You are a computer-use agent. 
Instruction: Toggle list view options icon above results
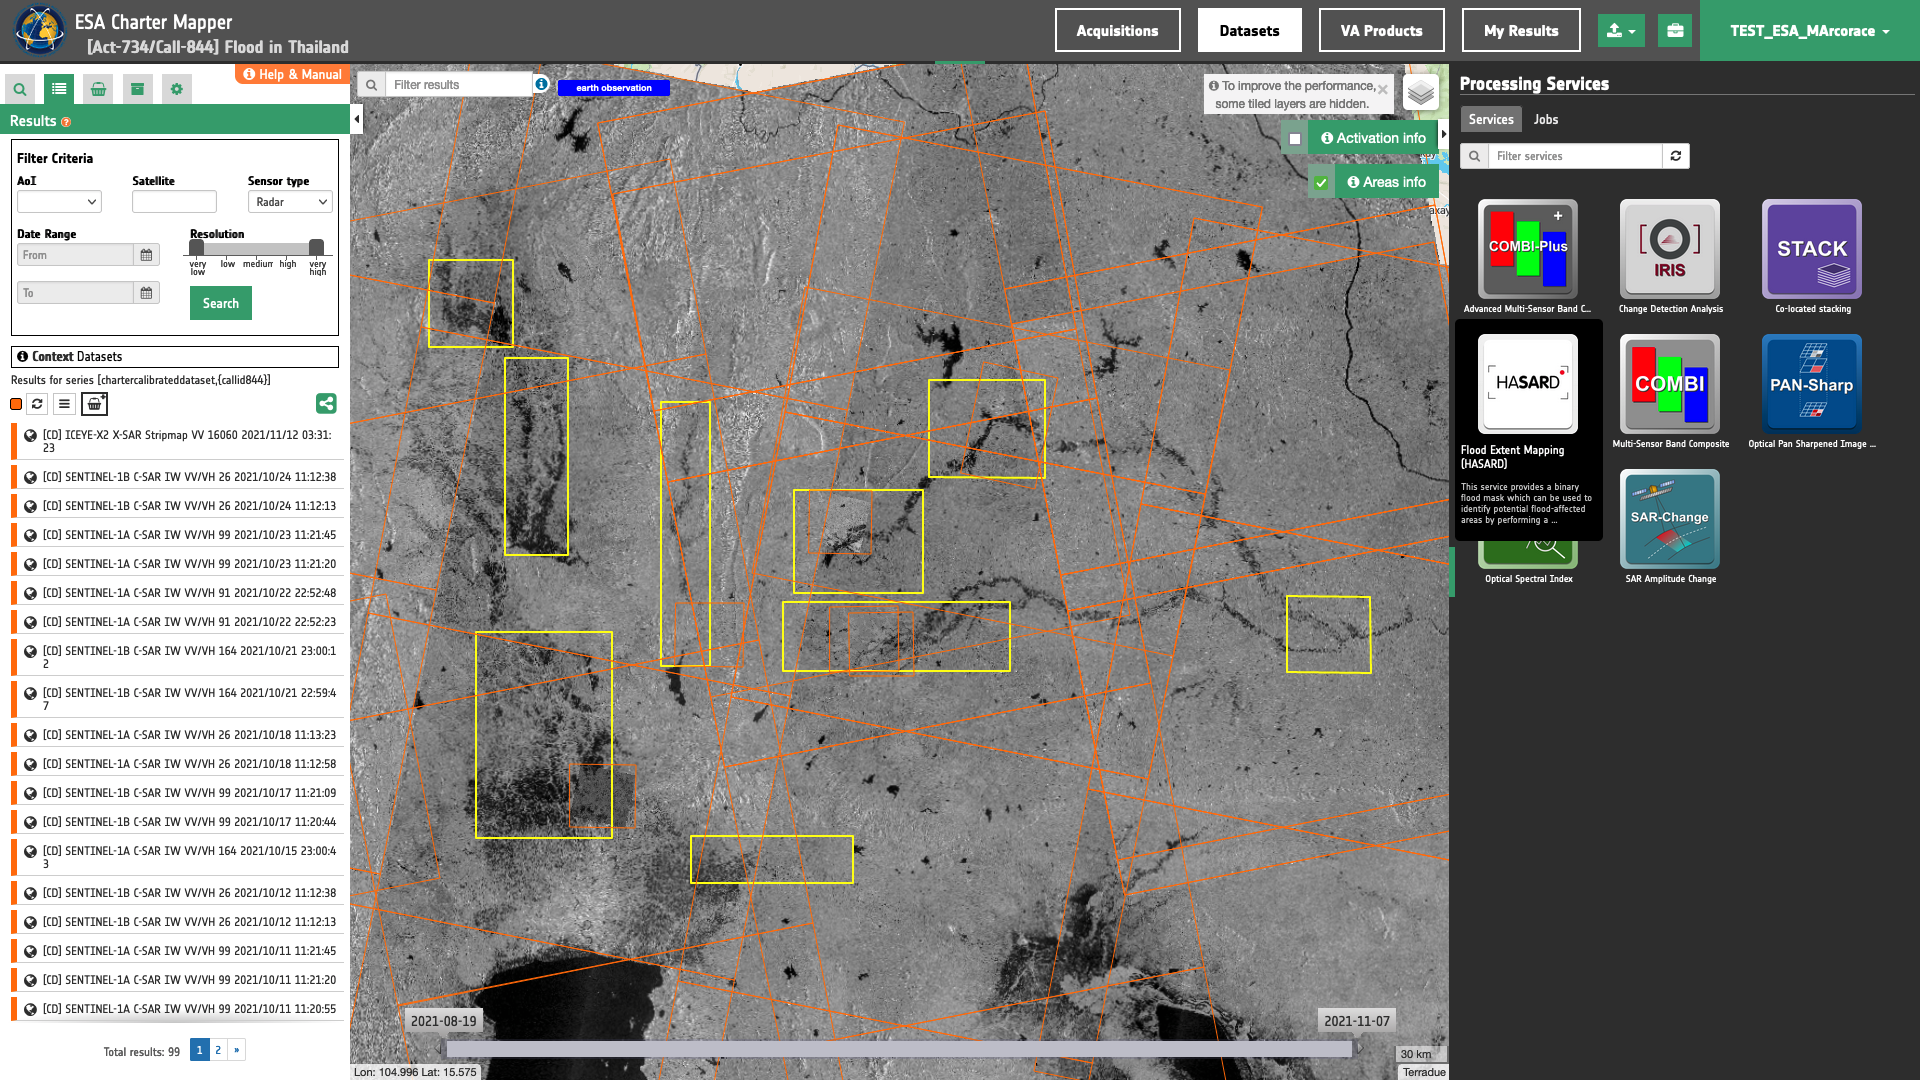[x=64, y=404]
